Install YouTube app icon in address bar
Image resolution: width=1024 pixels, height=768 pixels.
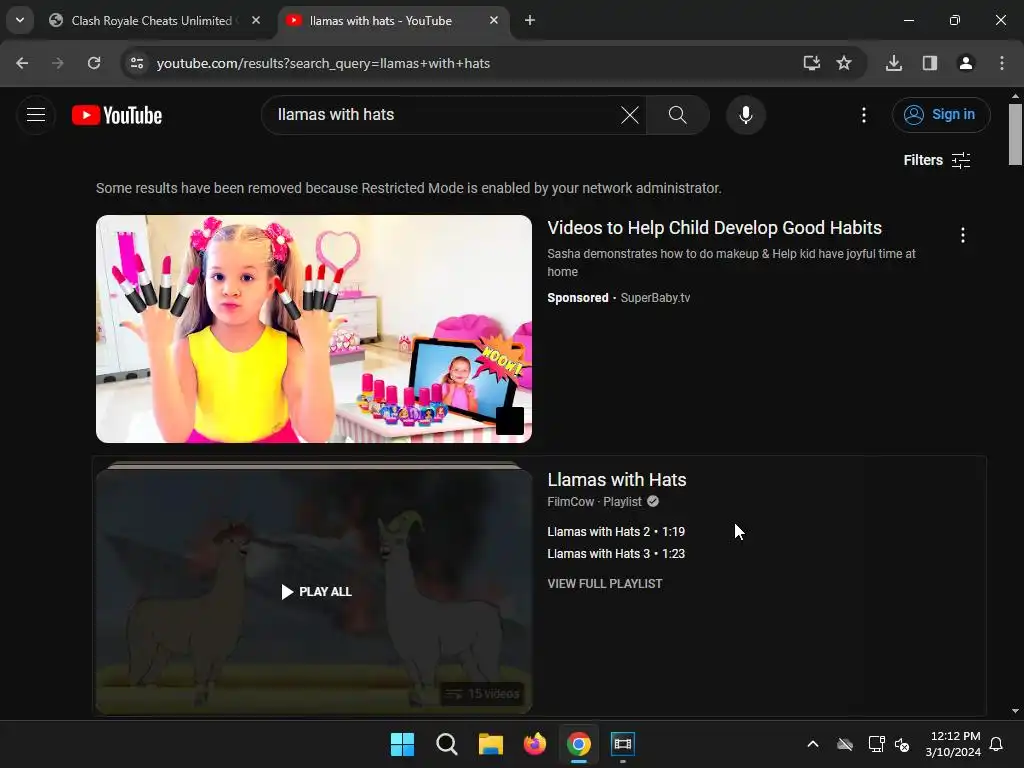pos(811,63)
